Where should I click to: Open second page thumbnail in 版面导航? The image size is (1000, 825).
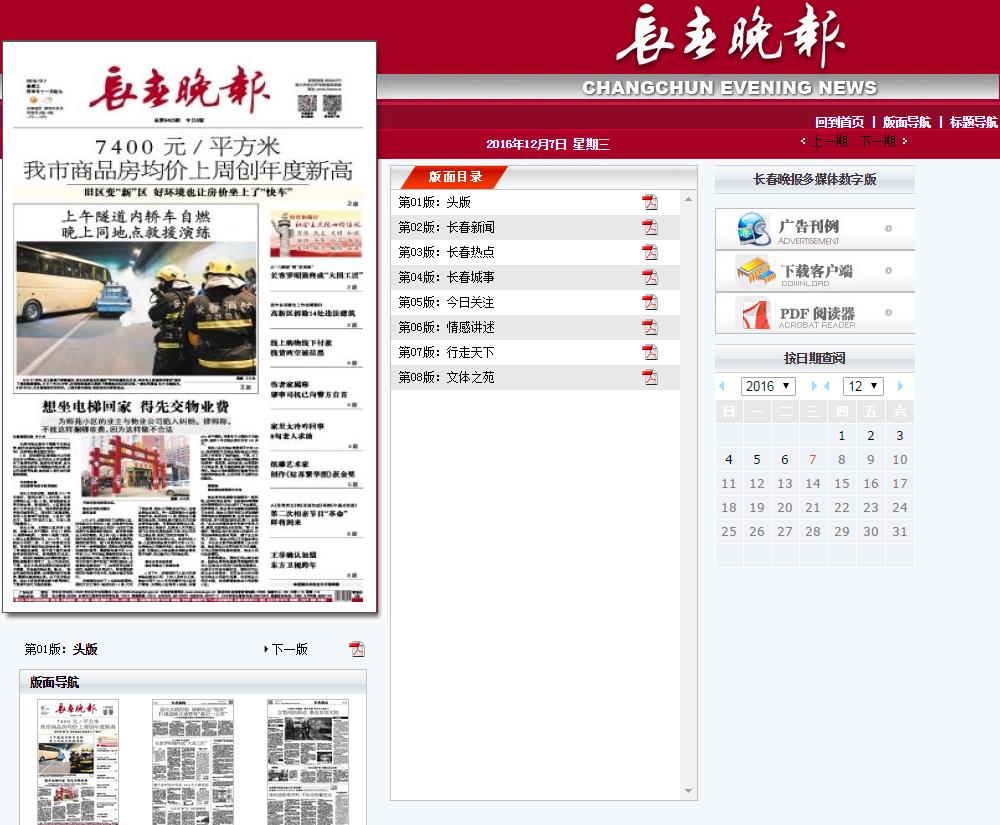coord(193,762)
